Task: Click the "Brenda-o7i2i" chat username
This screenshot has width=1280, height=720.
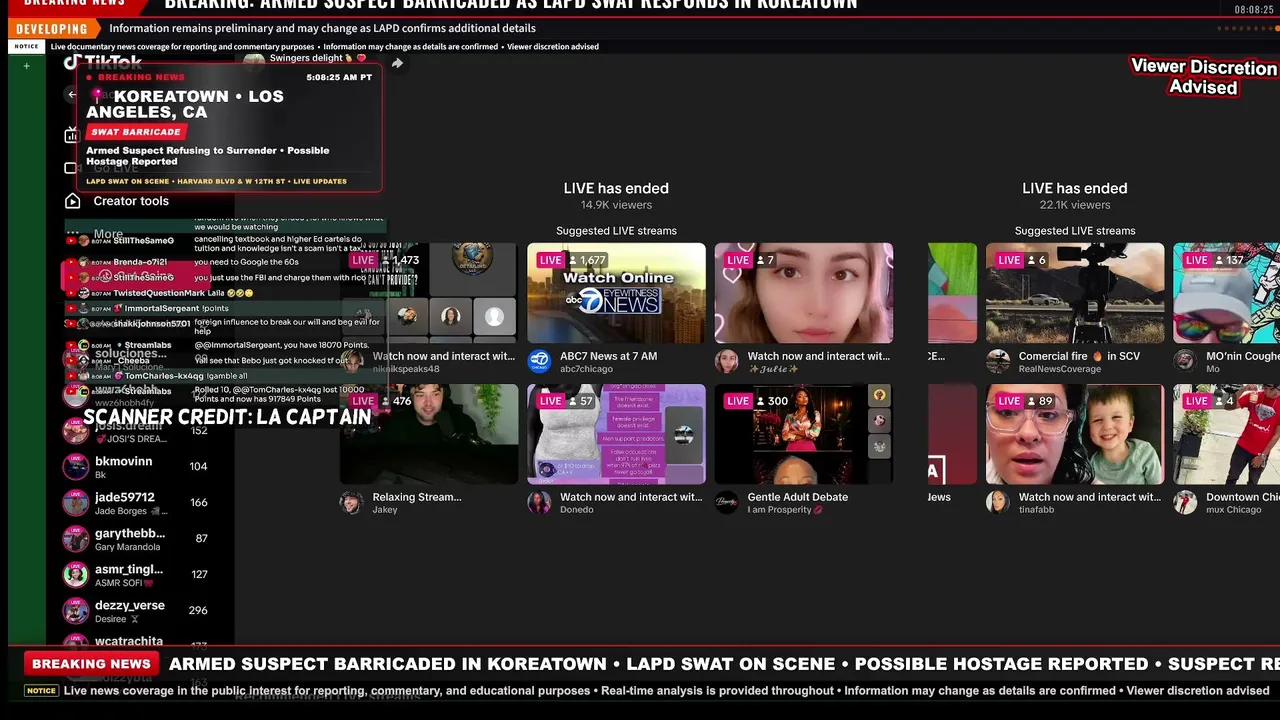Action: coord(140,262)
